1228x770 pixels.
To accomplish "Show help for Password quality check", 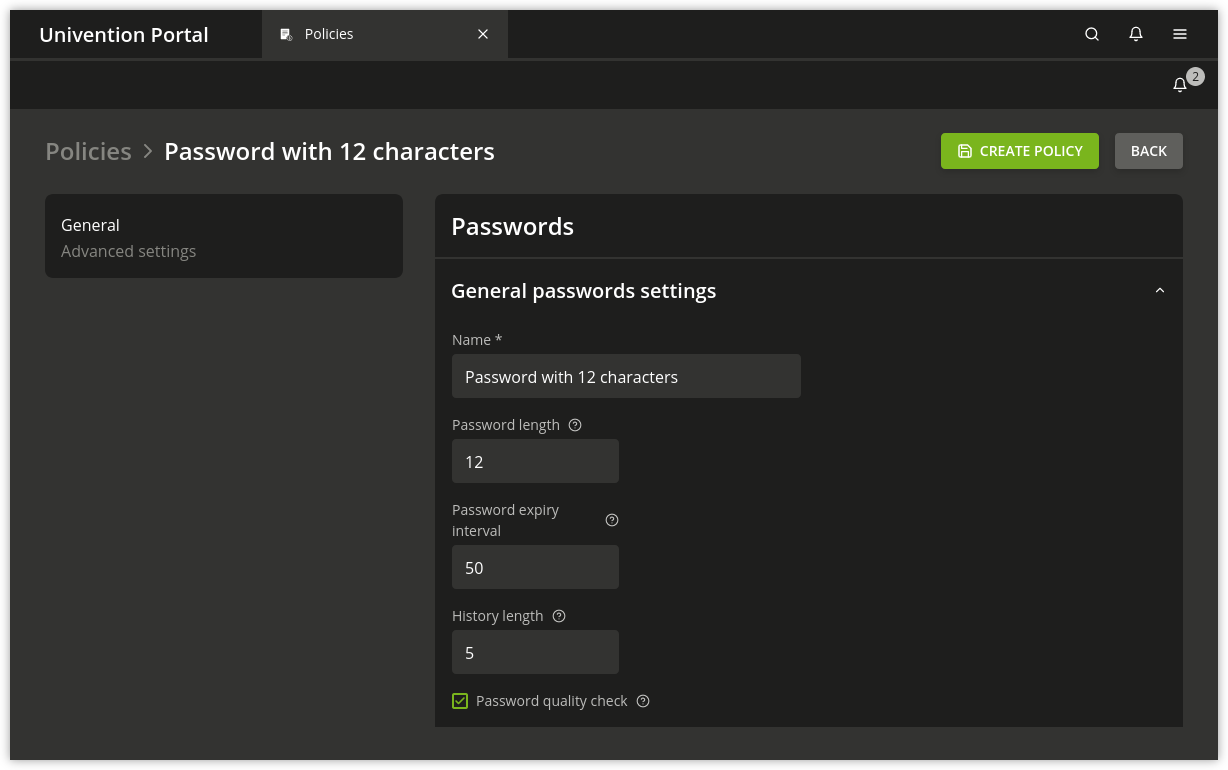I will pos(643,701).
